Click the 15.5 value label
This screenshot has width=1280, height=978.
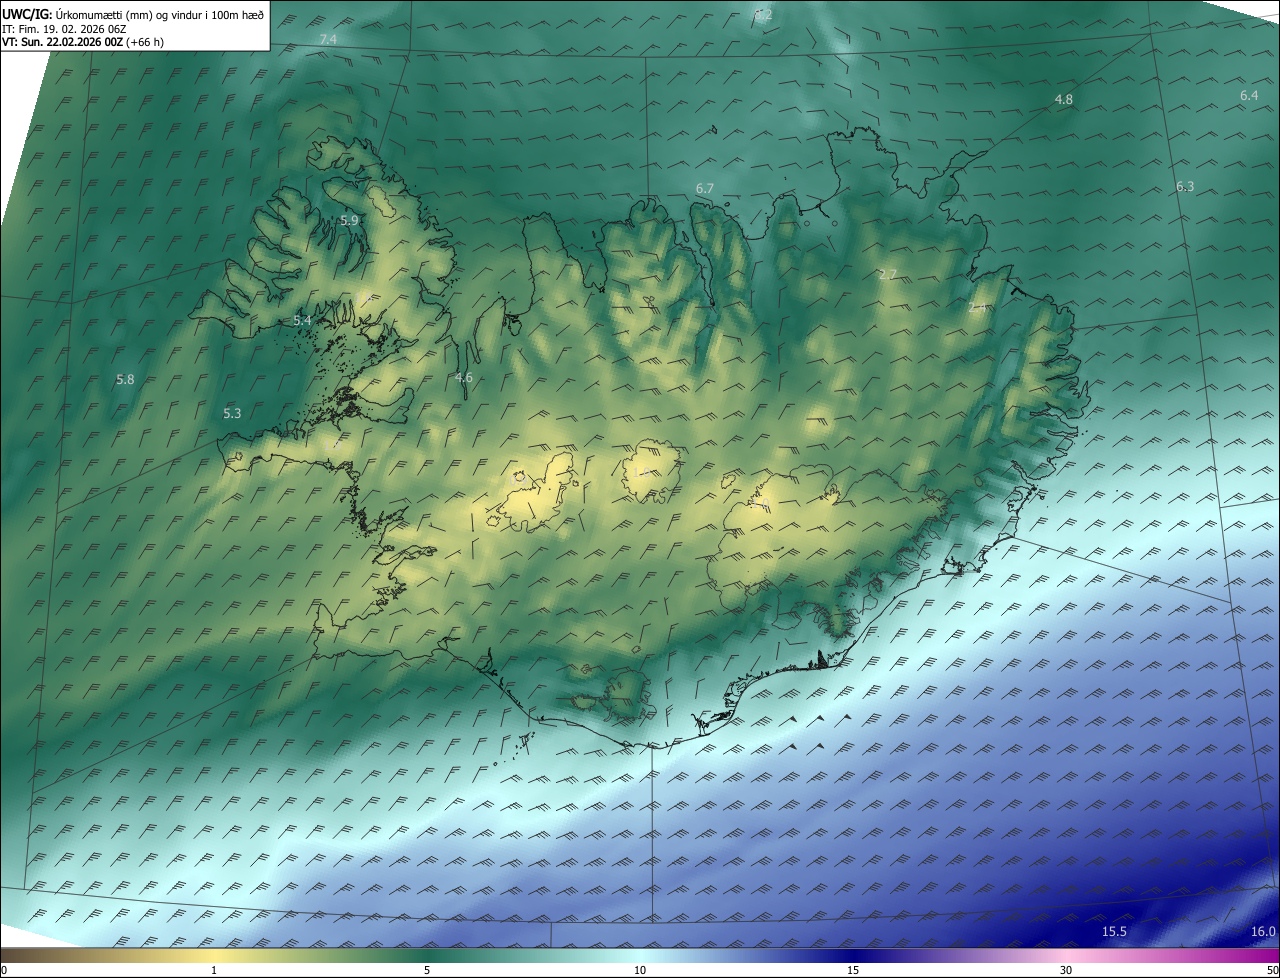1114,932
